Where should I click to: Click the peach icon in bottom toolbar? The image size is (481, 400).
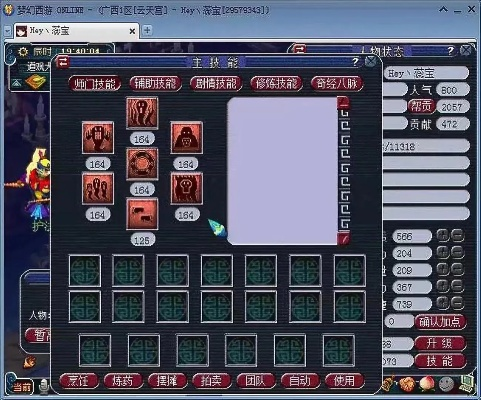(427, 384)
